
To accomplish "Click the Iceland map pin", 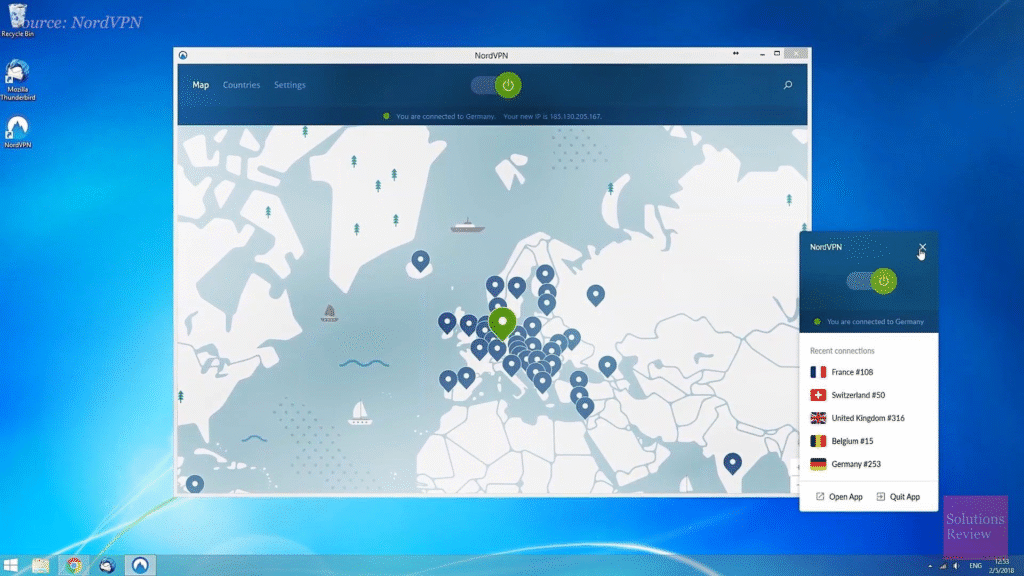I will [x=421, y=261].
